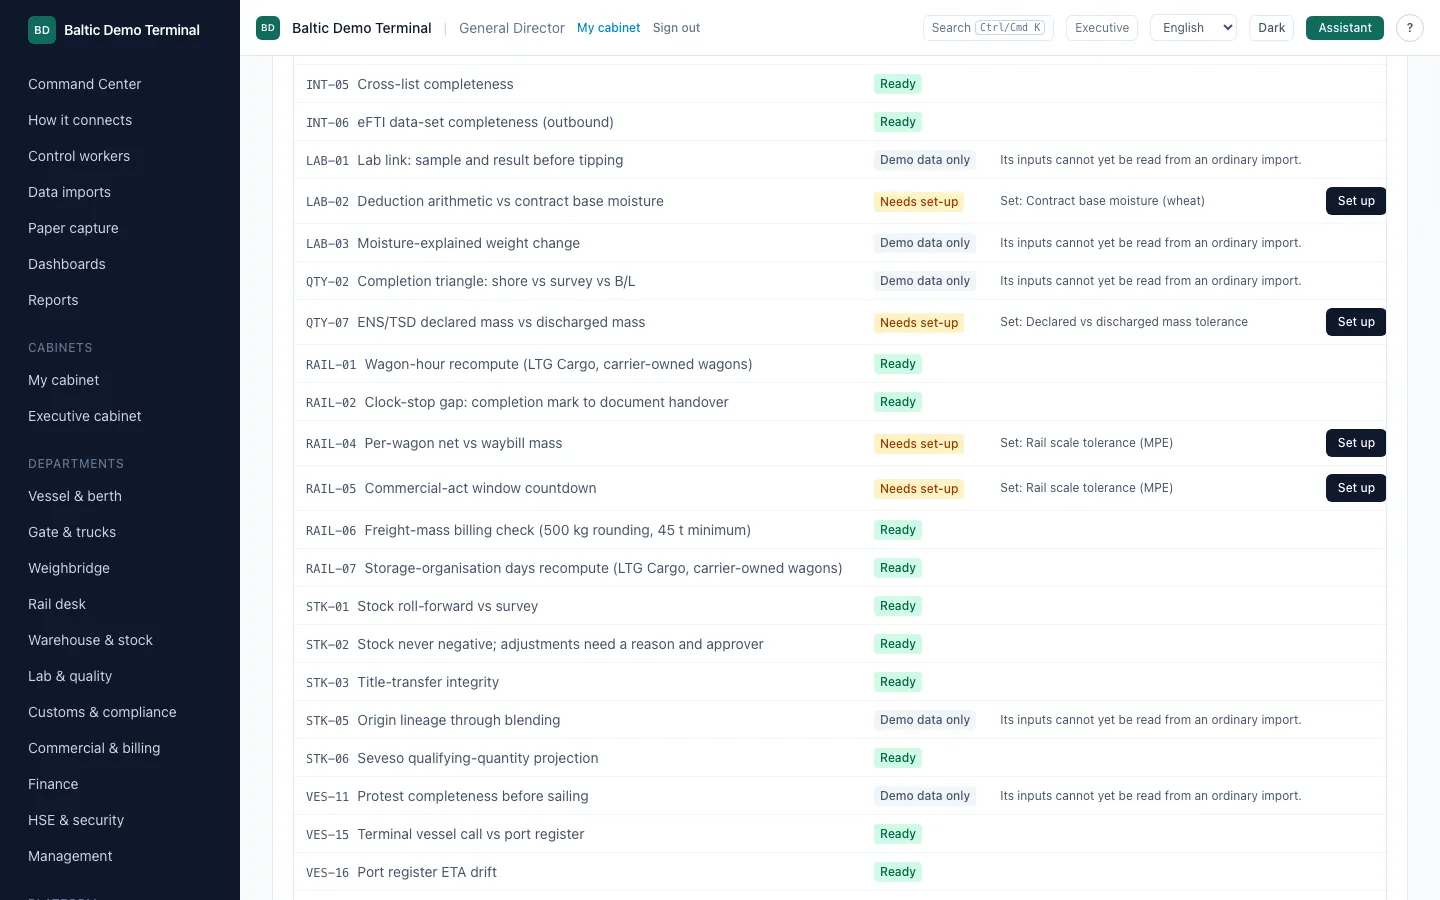Open the Assistant panel

point(1344,28)
